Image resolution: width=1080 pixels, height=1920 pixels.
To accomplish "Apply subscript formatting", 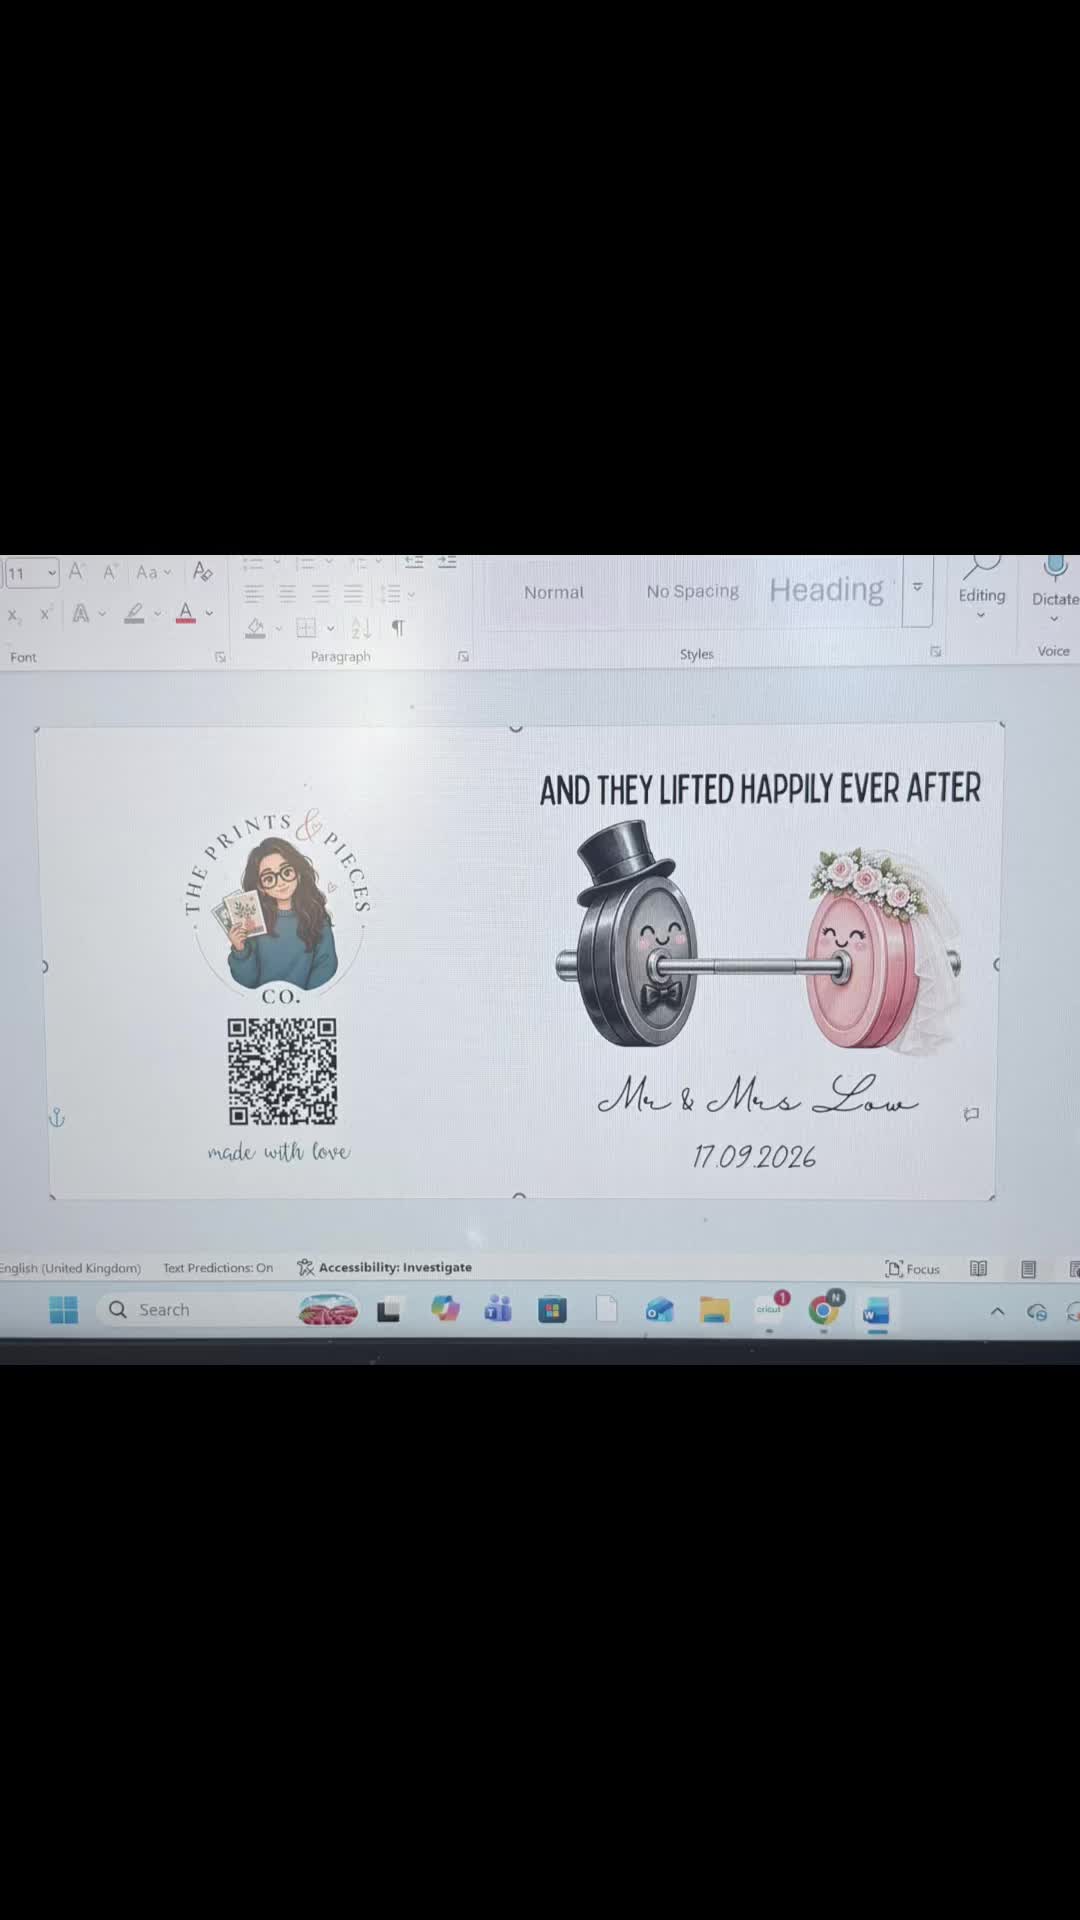I will click(x=14, y=615).
